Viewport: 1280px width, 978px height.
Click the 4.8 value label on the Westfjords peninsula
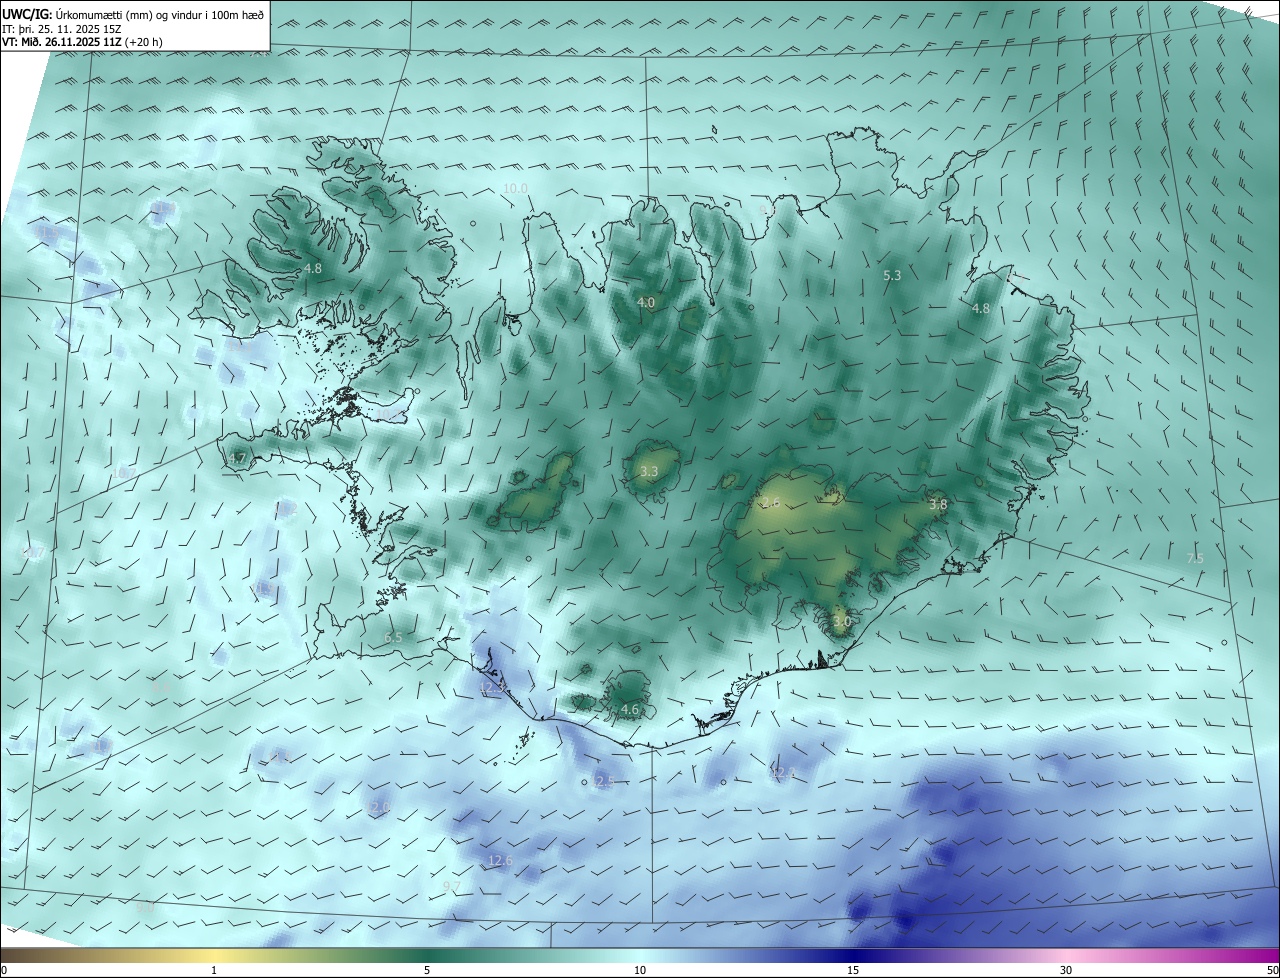point(313,269)
